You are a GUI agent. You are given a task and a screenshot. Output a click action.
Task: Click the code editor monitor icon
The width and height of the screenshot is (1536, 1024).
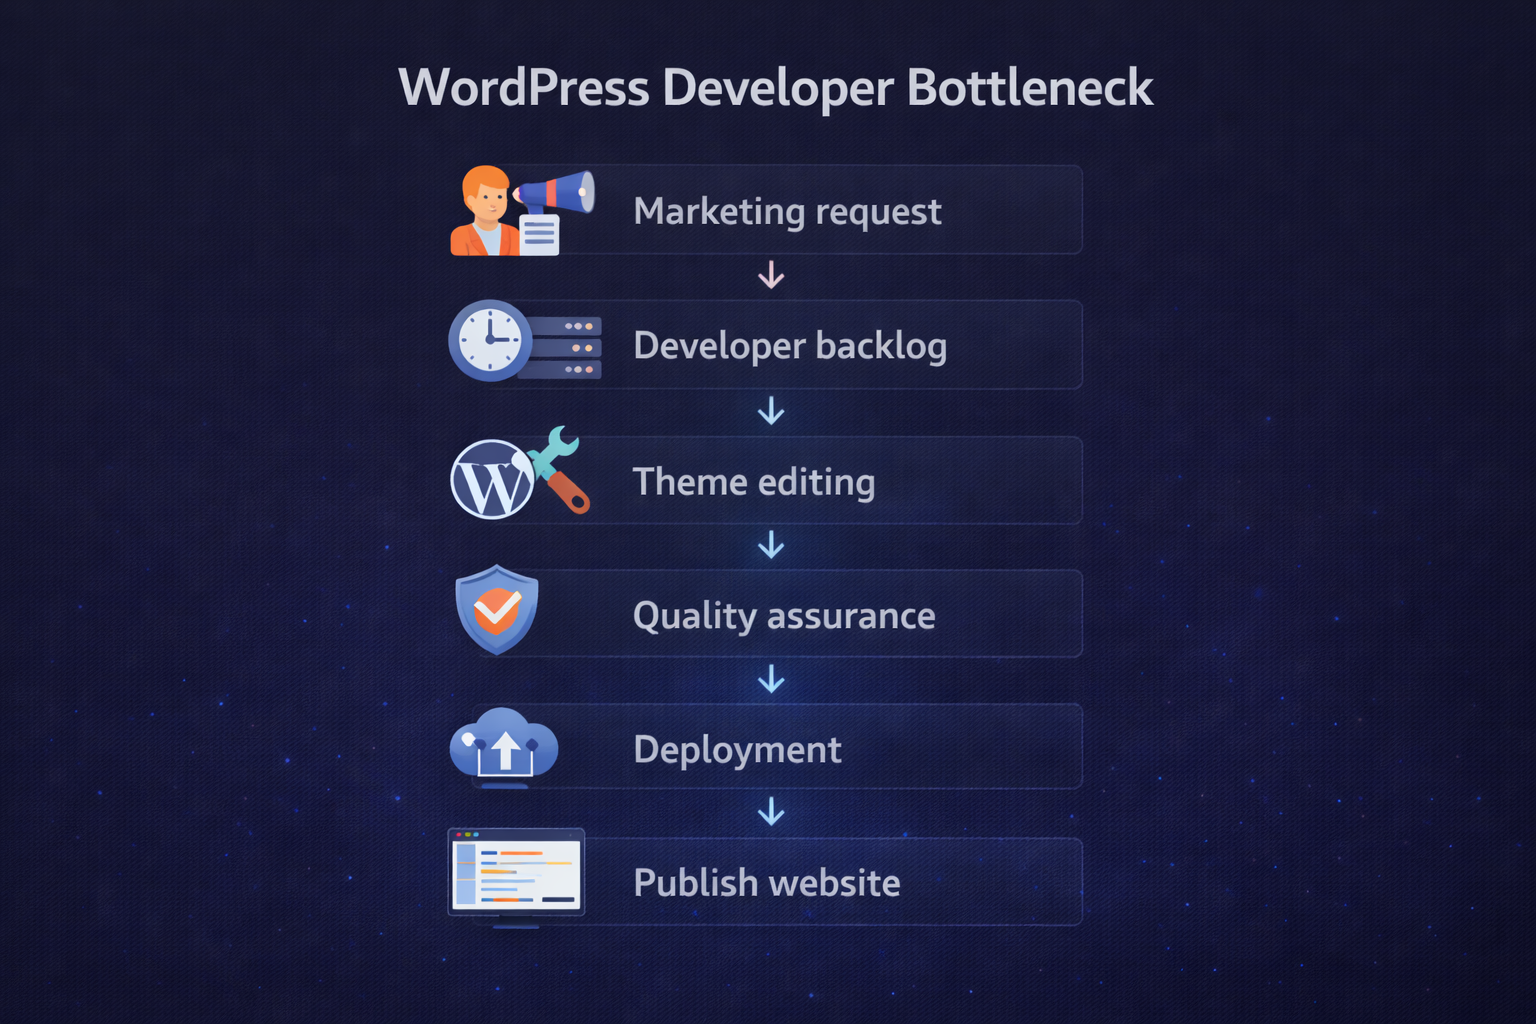515,872
